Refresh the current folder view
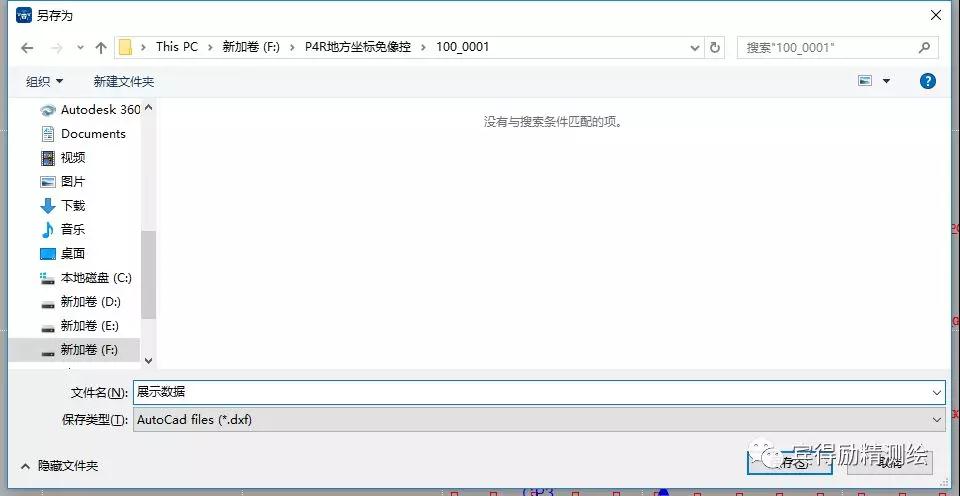The image size is (960, 496). click(715, 47)
